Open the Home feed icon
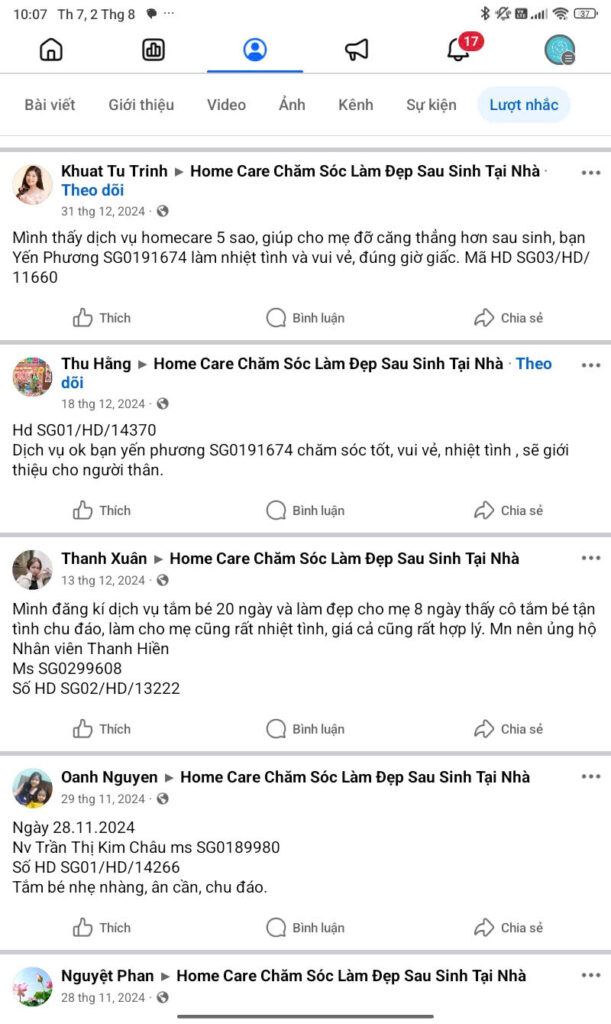Image resolution: width=611 pixels, height=1024 pixels. 51,50
